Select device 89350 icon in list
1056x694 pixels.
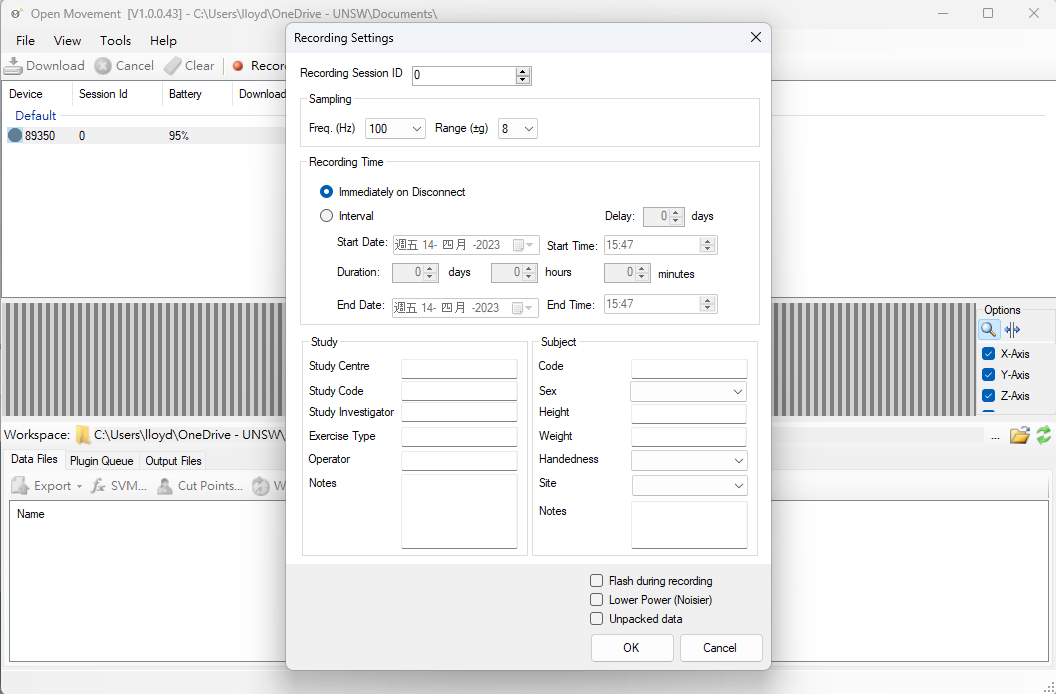click(x=15, y=135)
